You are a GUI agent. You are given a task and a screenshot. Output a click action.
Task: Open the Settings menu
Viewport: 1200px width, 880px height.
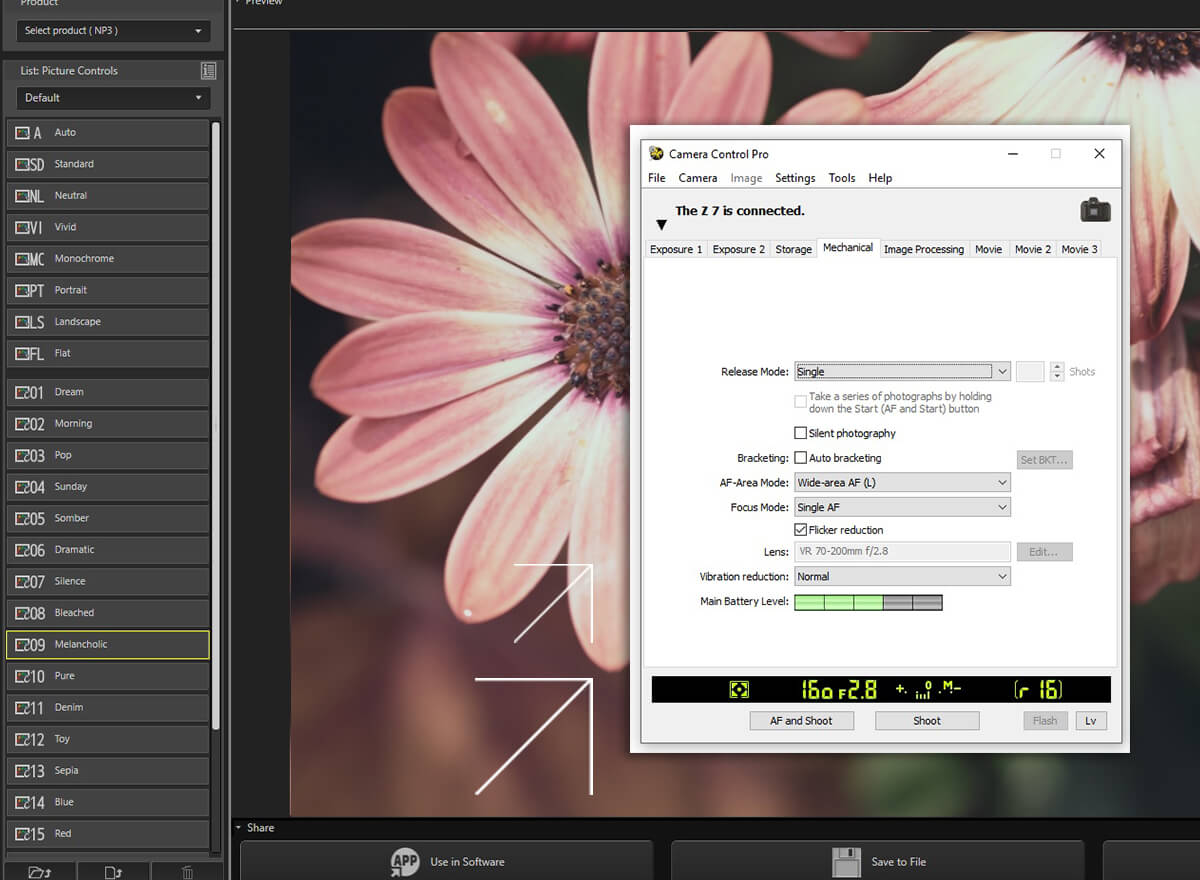pyautogui.click(x=795, y=178)
